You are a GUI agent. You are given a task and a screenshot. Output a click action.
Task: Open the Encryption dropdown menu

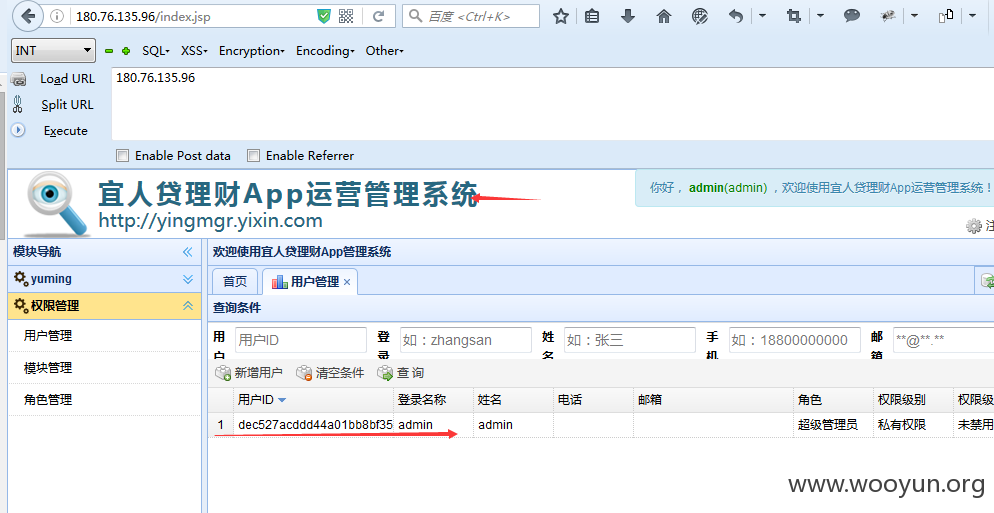pyautogui.click(x=252, y=51)
